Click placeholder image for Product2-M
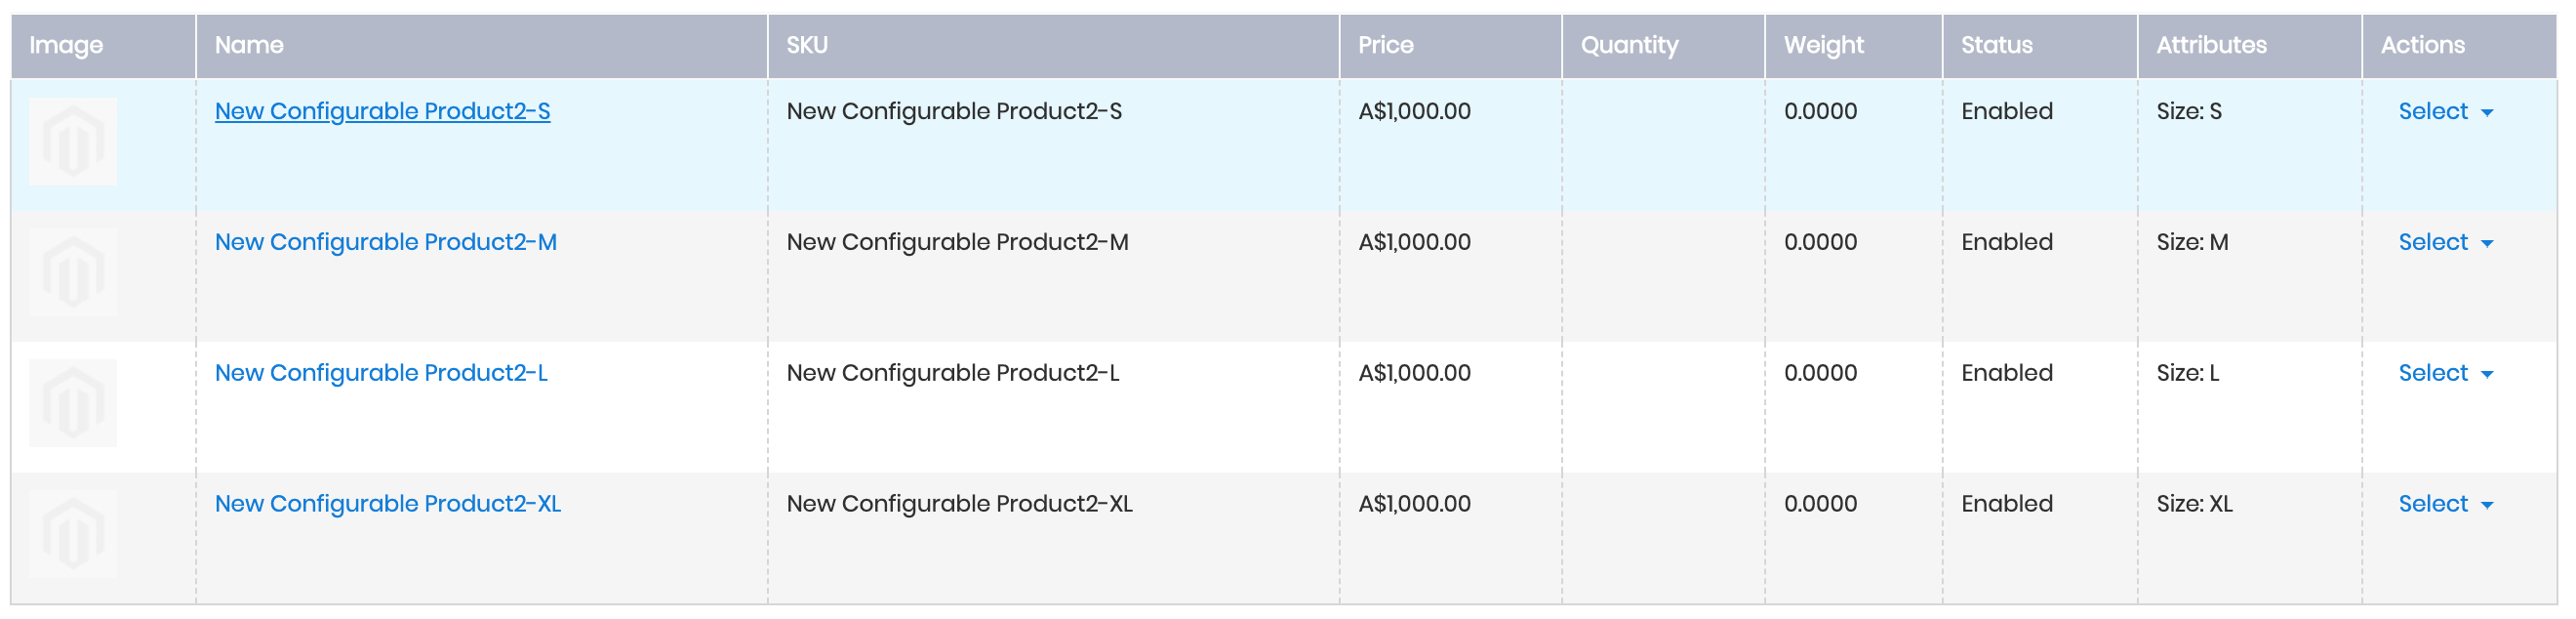 (x=73, y=273)
